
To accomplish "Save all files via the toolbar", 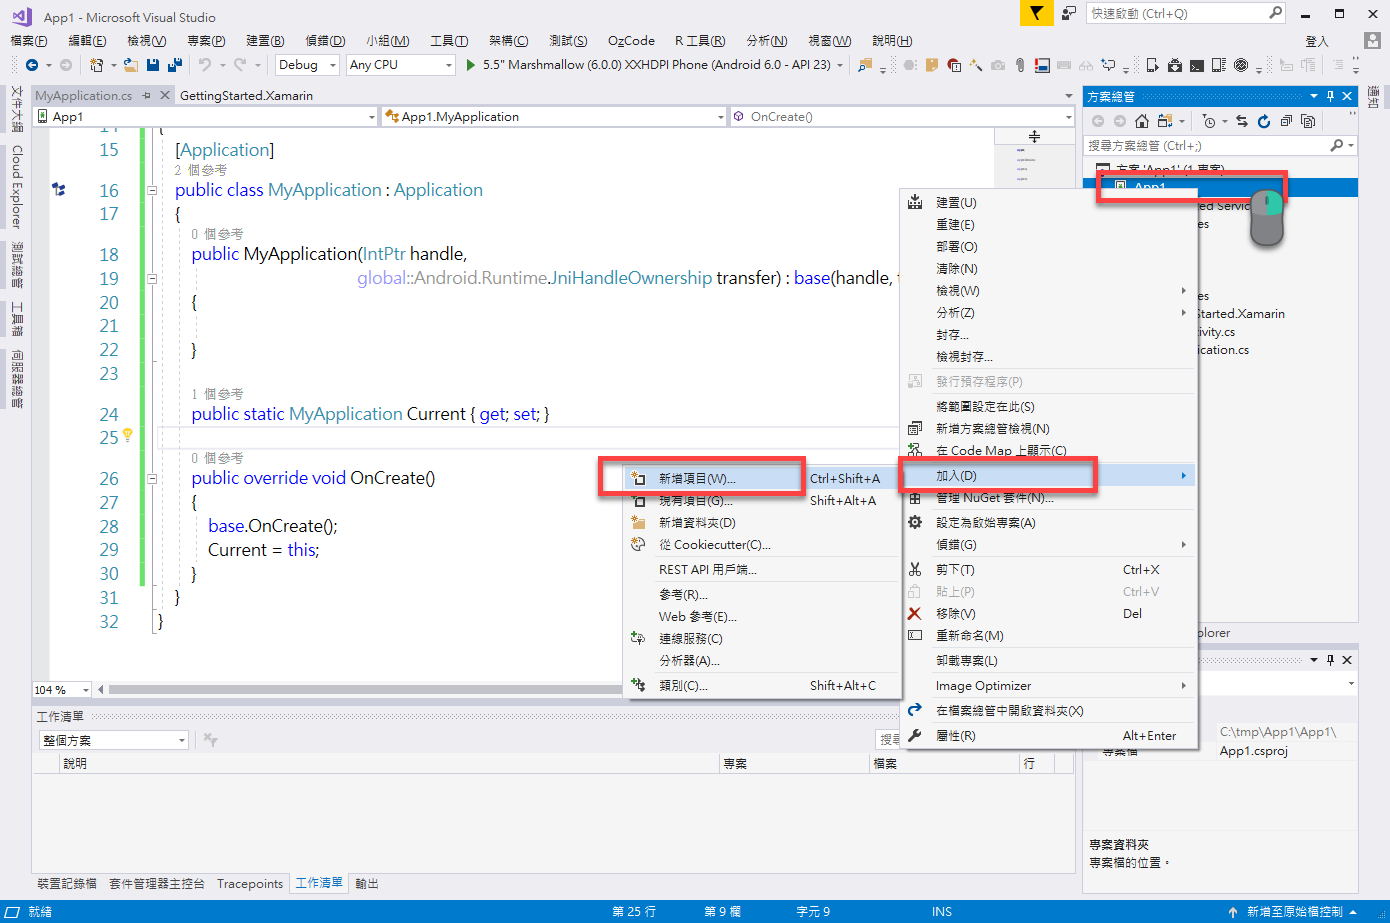I will tap(175, 65).
